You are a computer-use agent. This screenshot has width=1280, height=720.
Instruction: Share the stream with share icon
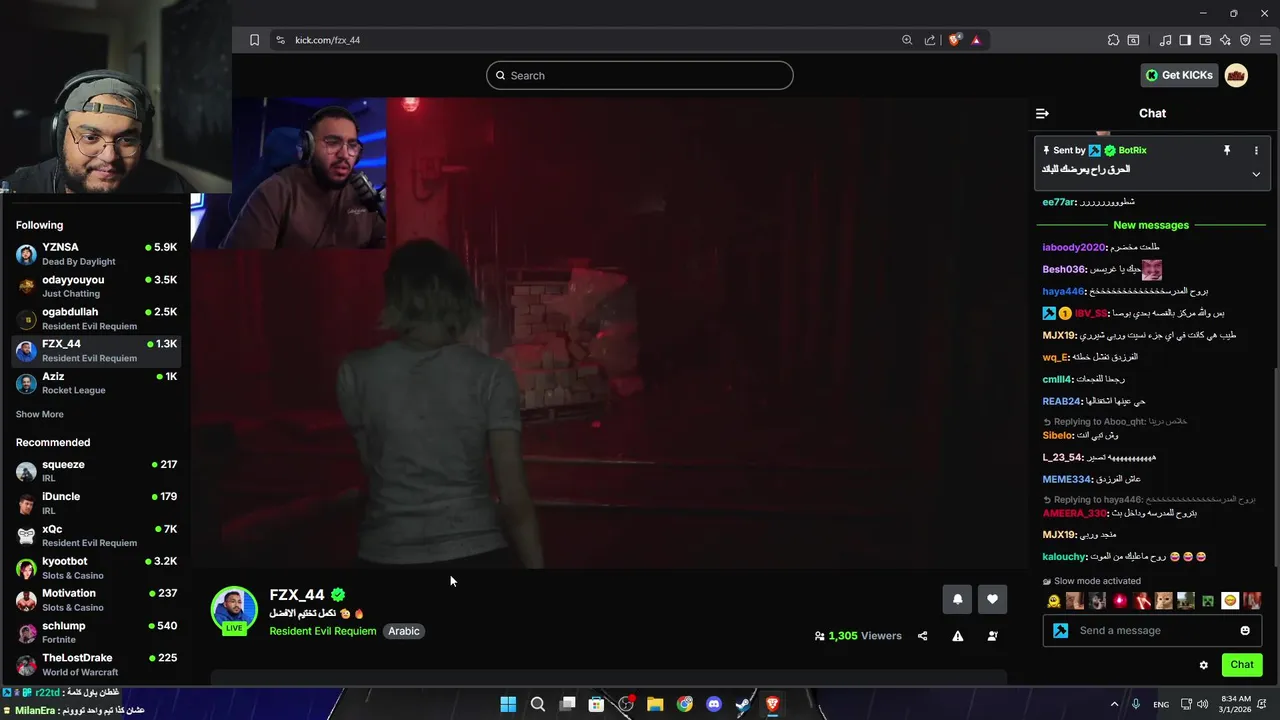point(922,636)
